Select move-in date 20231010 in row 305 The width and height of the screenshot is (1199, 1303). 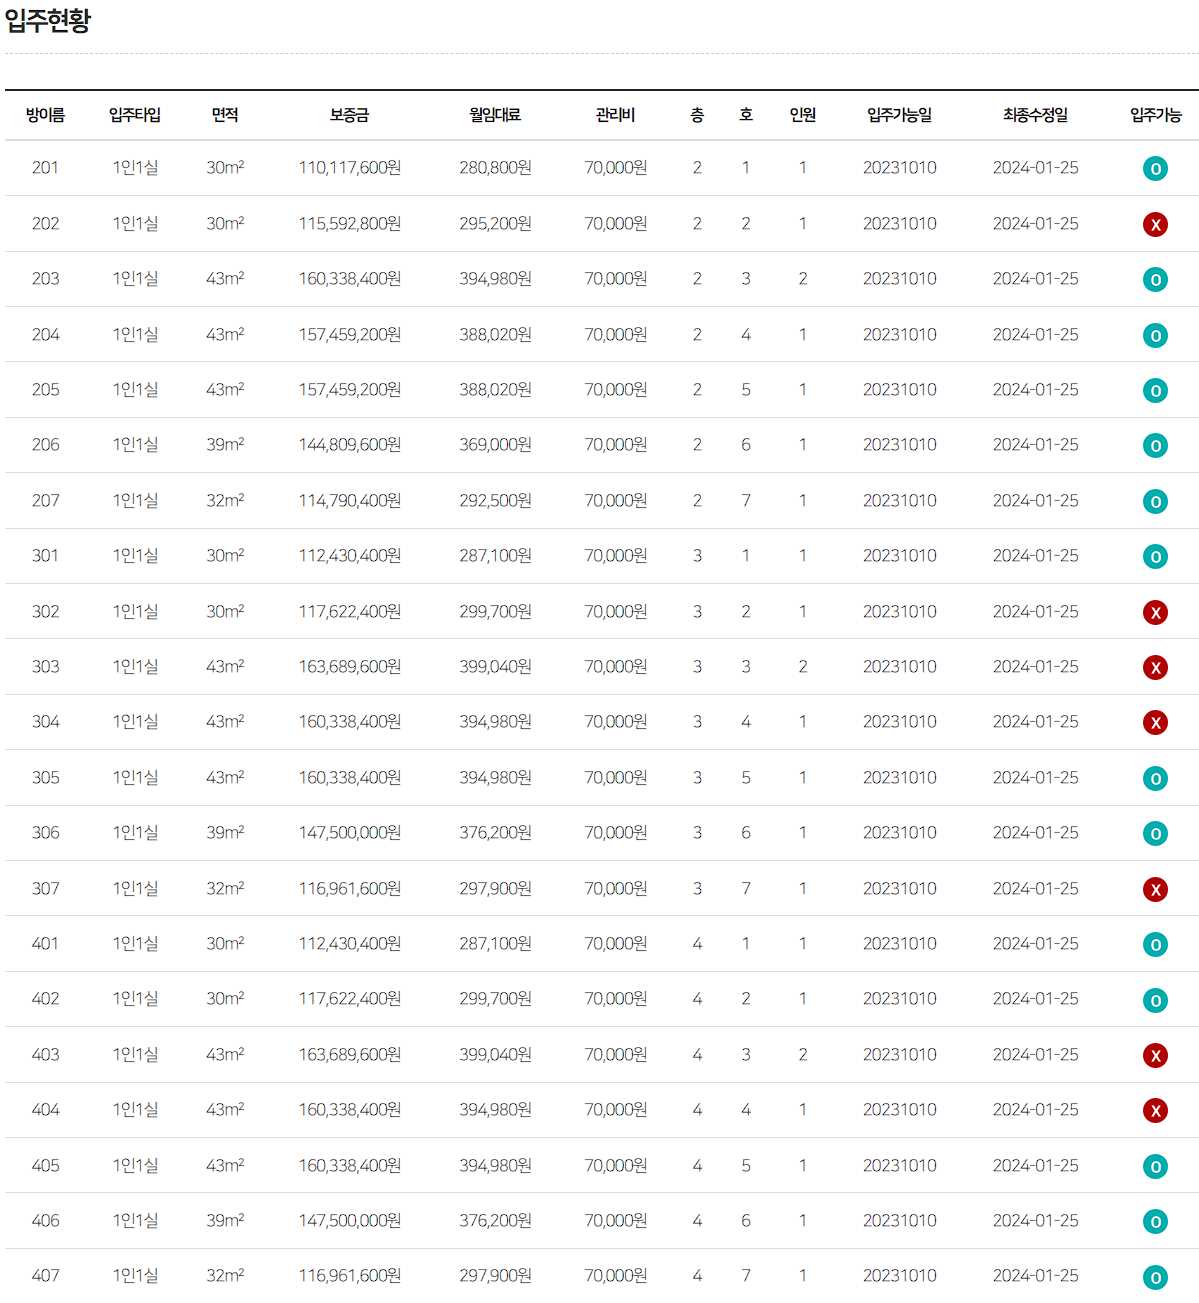pos(899,778)
